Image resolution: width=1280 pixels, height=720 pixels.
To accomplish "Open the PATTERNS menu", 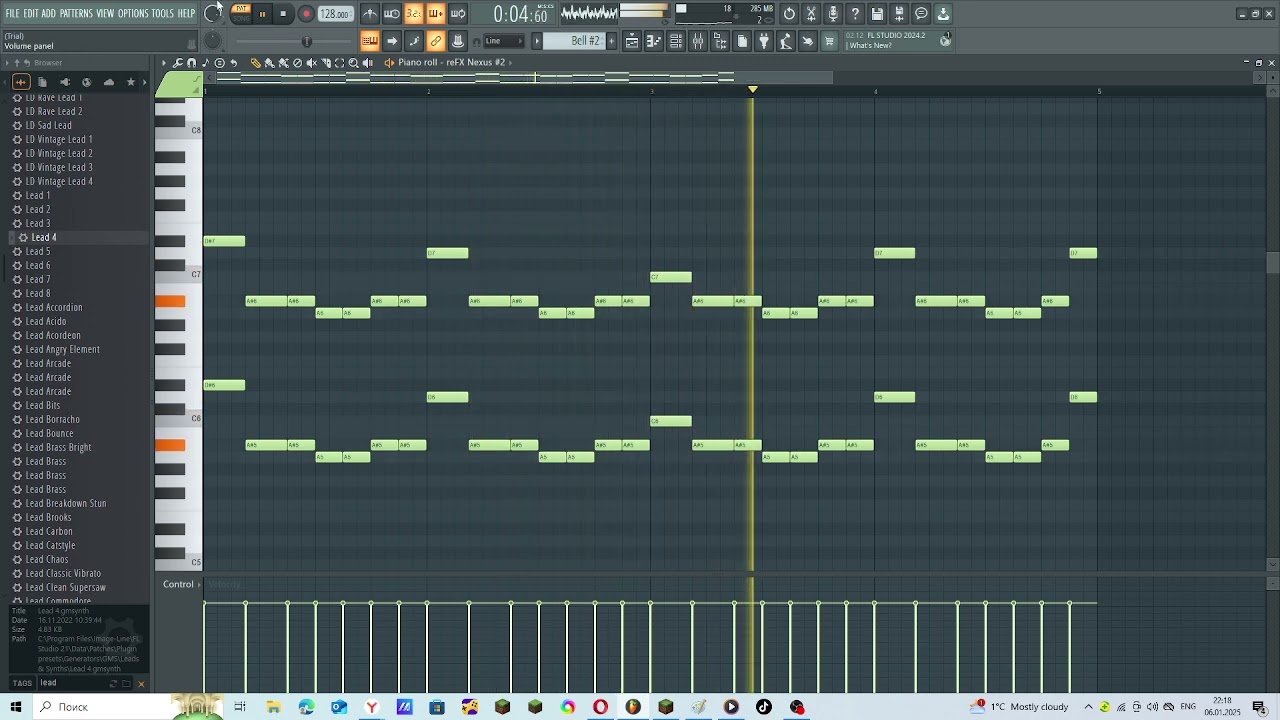I will point(76,14).
